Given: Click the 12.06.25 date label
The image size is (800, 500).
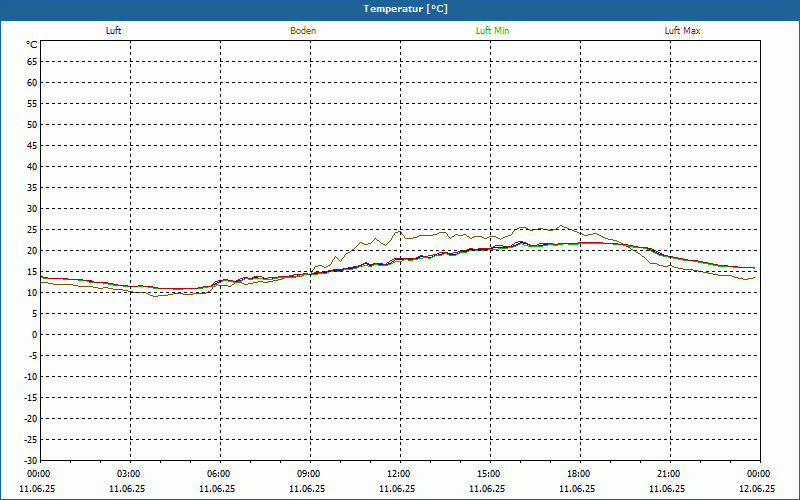Looking at the screenshot, I should click(757, 489).
